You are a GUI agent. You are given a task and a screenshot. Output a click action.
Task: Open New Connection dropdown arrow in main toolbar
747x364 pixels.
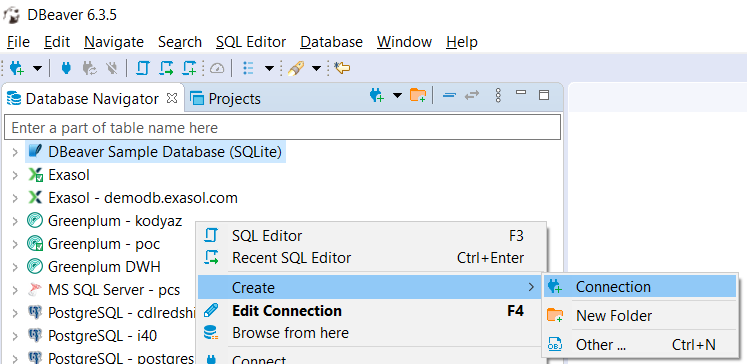[x=37, y=69]
